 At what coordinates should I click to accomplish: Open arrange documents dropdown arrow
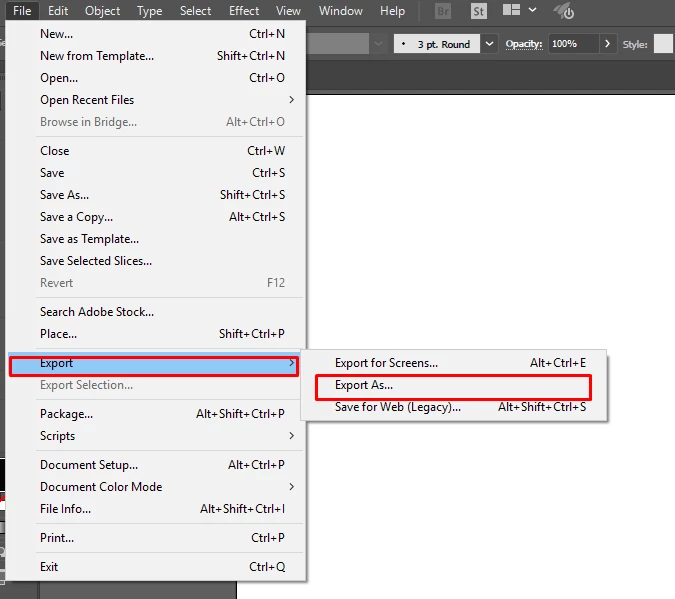(533, 10)
